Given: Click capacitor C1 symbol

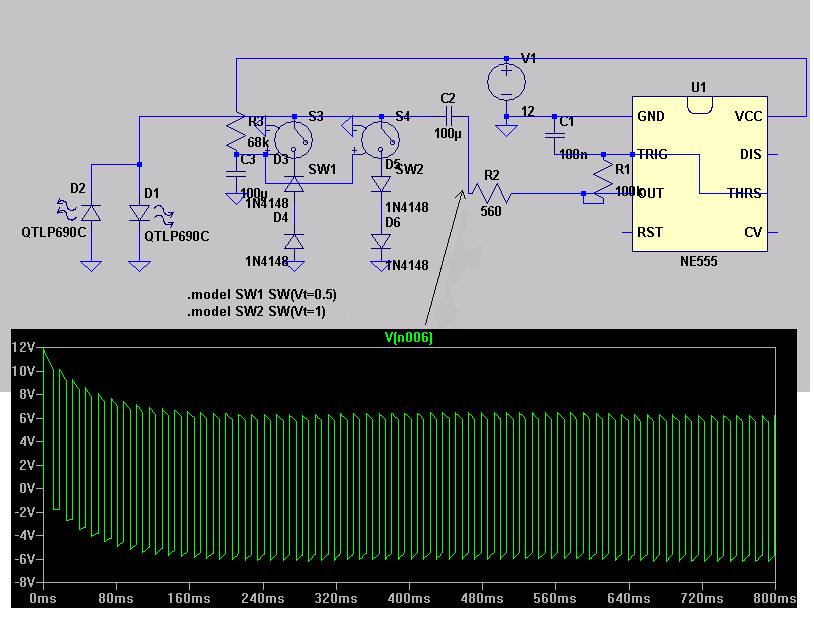Looking at the screenshot, I should click(554, 135).
